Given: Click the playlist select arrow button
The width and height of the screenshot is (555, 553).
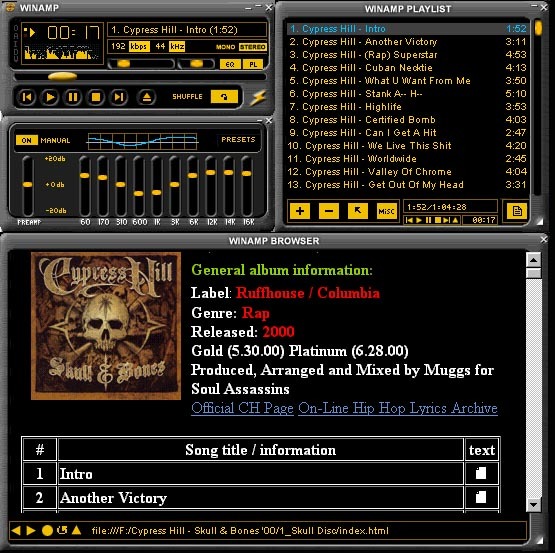Looking at the screenshot, I should [358, 211].
